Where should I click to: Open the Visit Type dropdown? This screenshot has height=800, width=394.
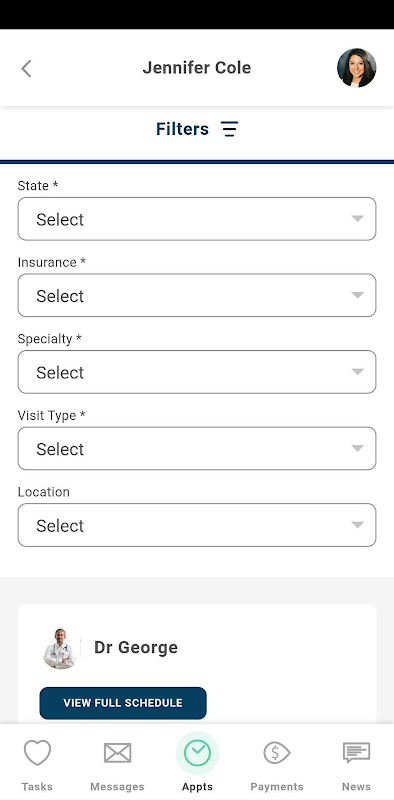pyautogui.click(x=197, y=448)
